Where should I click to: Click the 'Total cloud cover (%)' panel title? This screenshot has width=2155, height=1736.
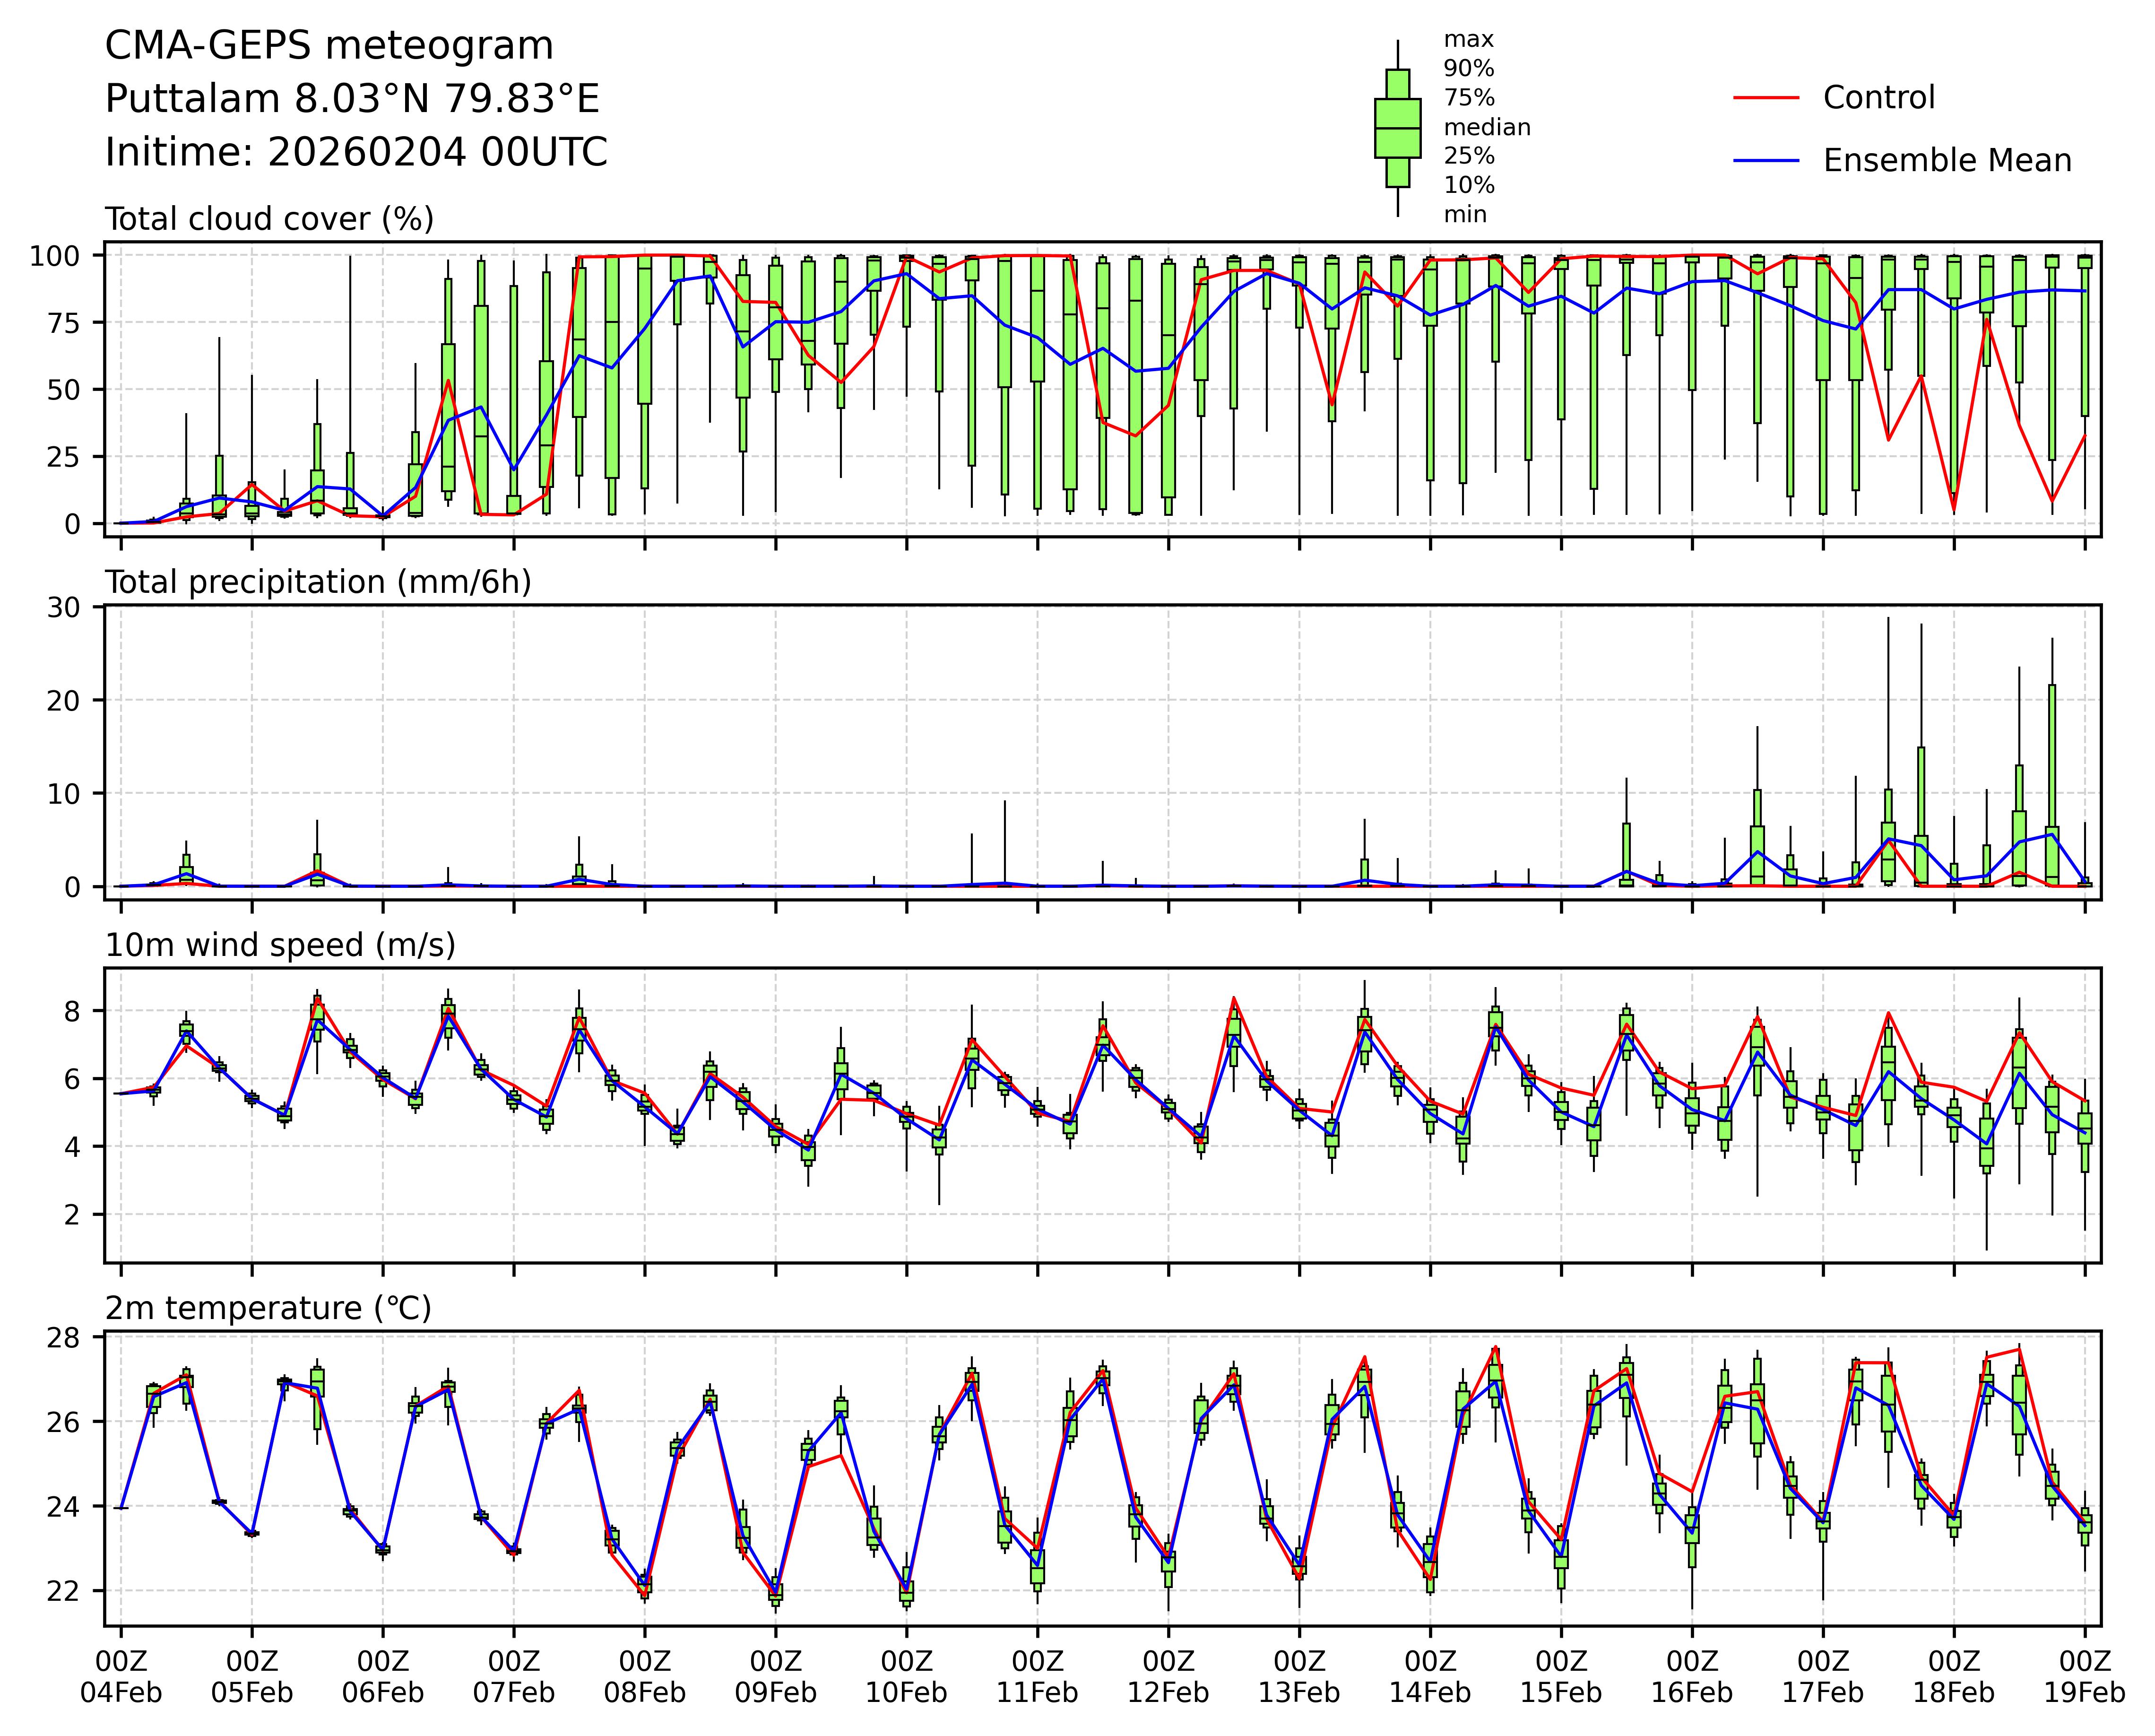pos(269,219)
